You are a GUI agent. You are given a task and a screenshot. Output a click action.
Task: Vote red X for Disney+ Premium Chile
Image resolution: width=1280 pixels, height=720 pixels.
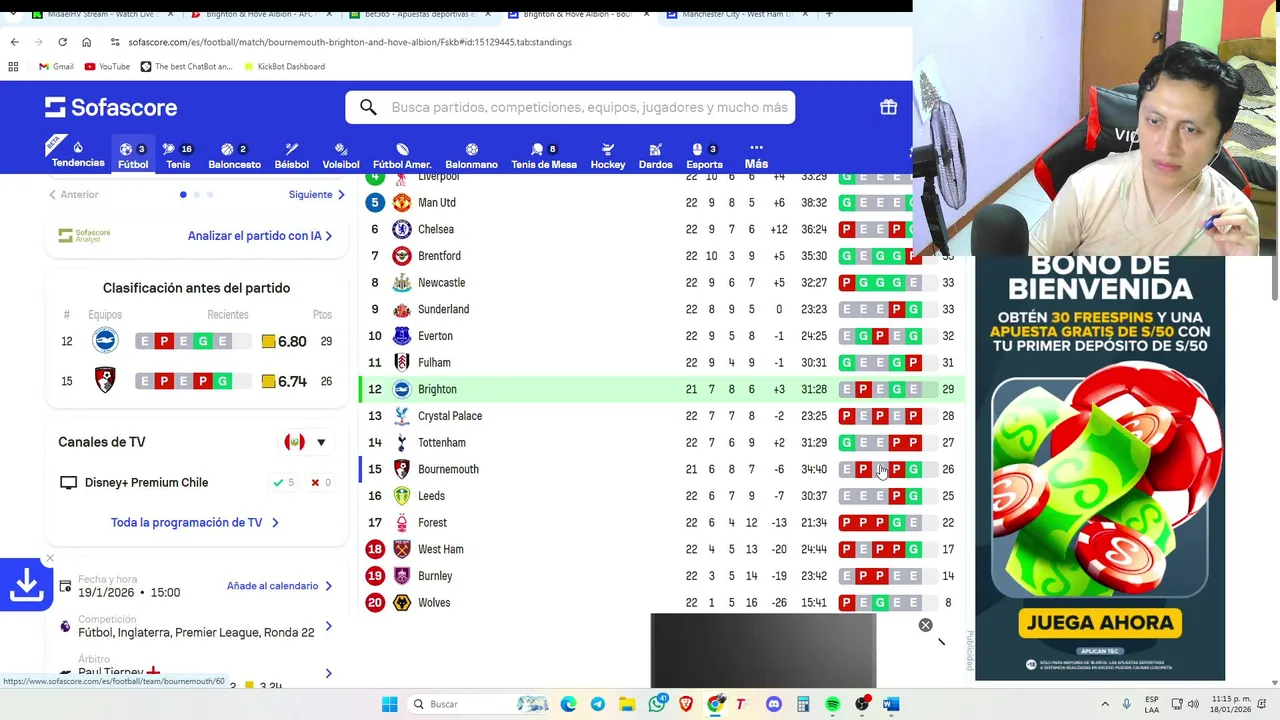click(321, 482)
